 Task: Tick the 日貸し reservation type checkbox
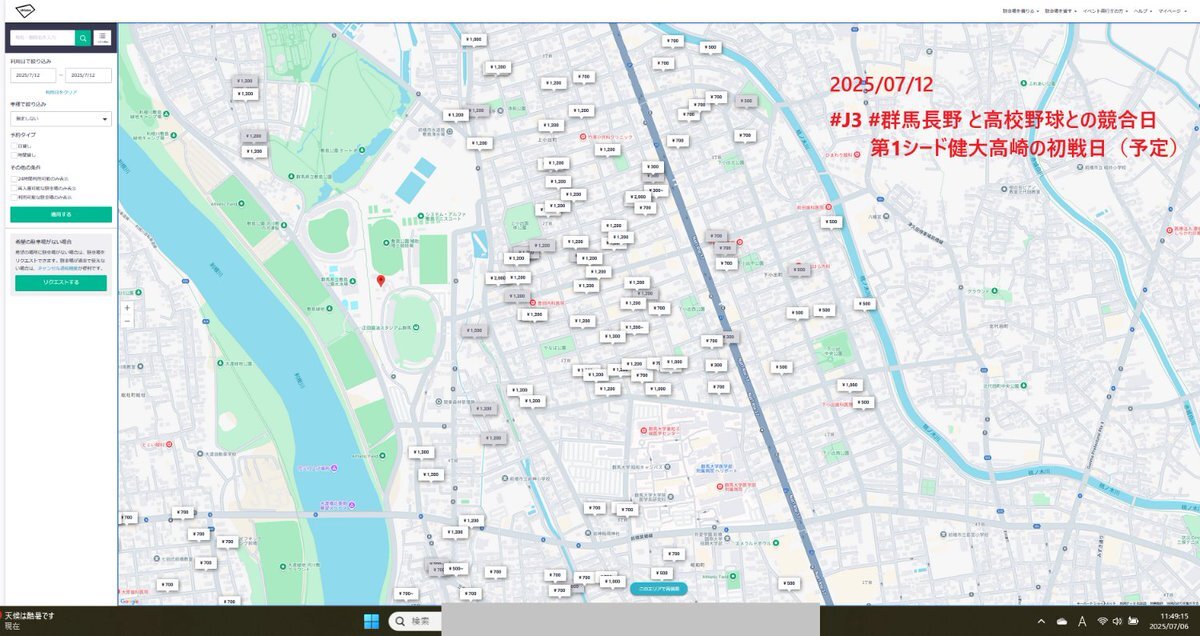point(13,145)
